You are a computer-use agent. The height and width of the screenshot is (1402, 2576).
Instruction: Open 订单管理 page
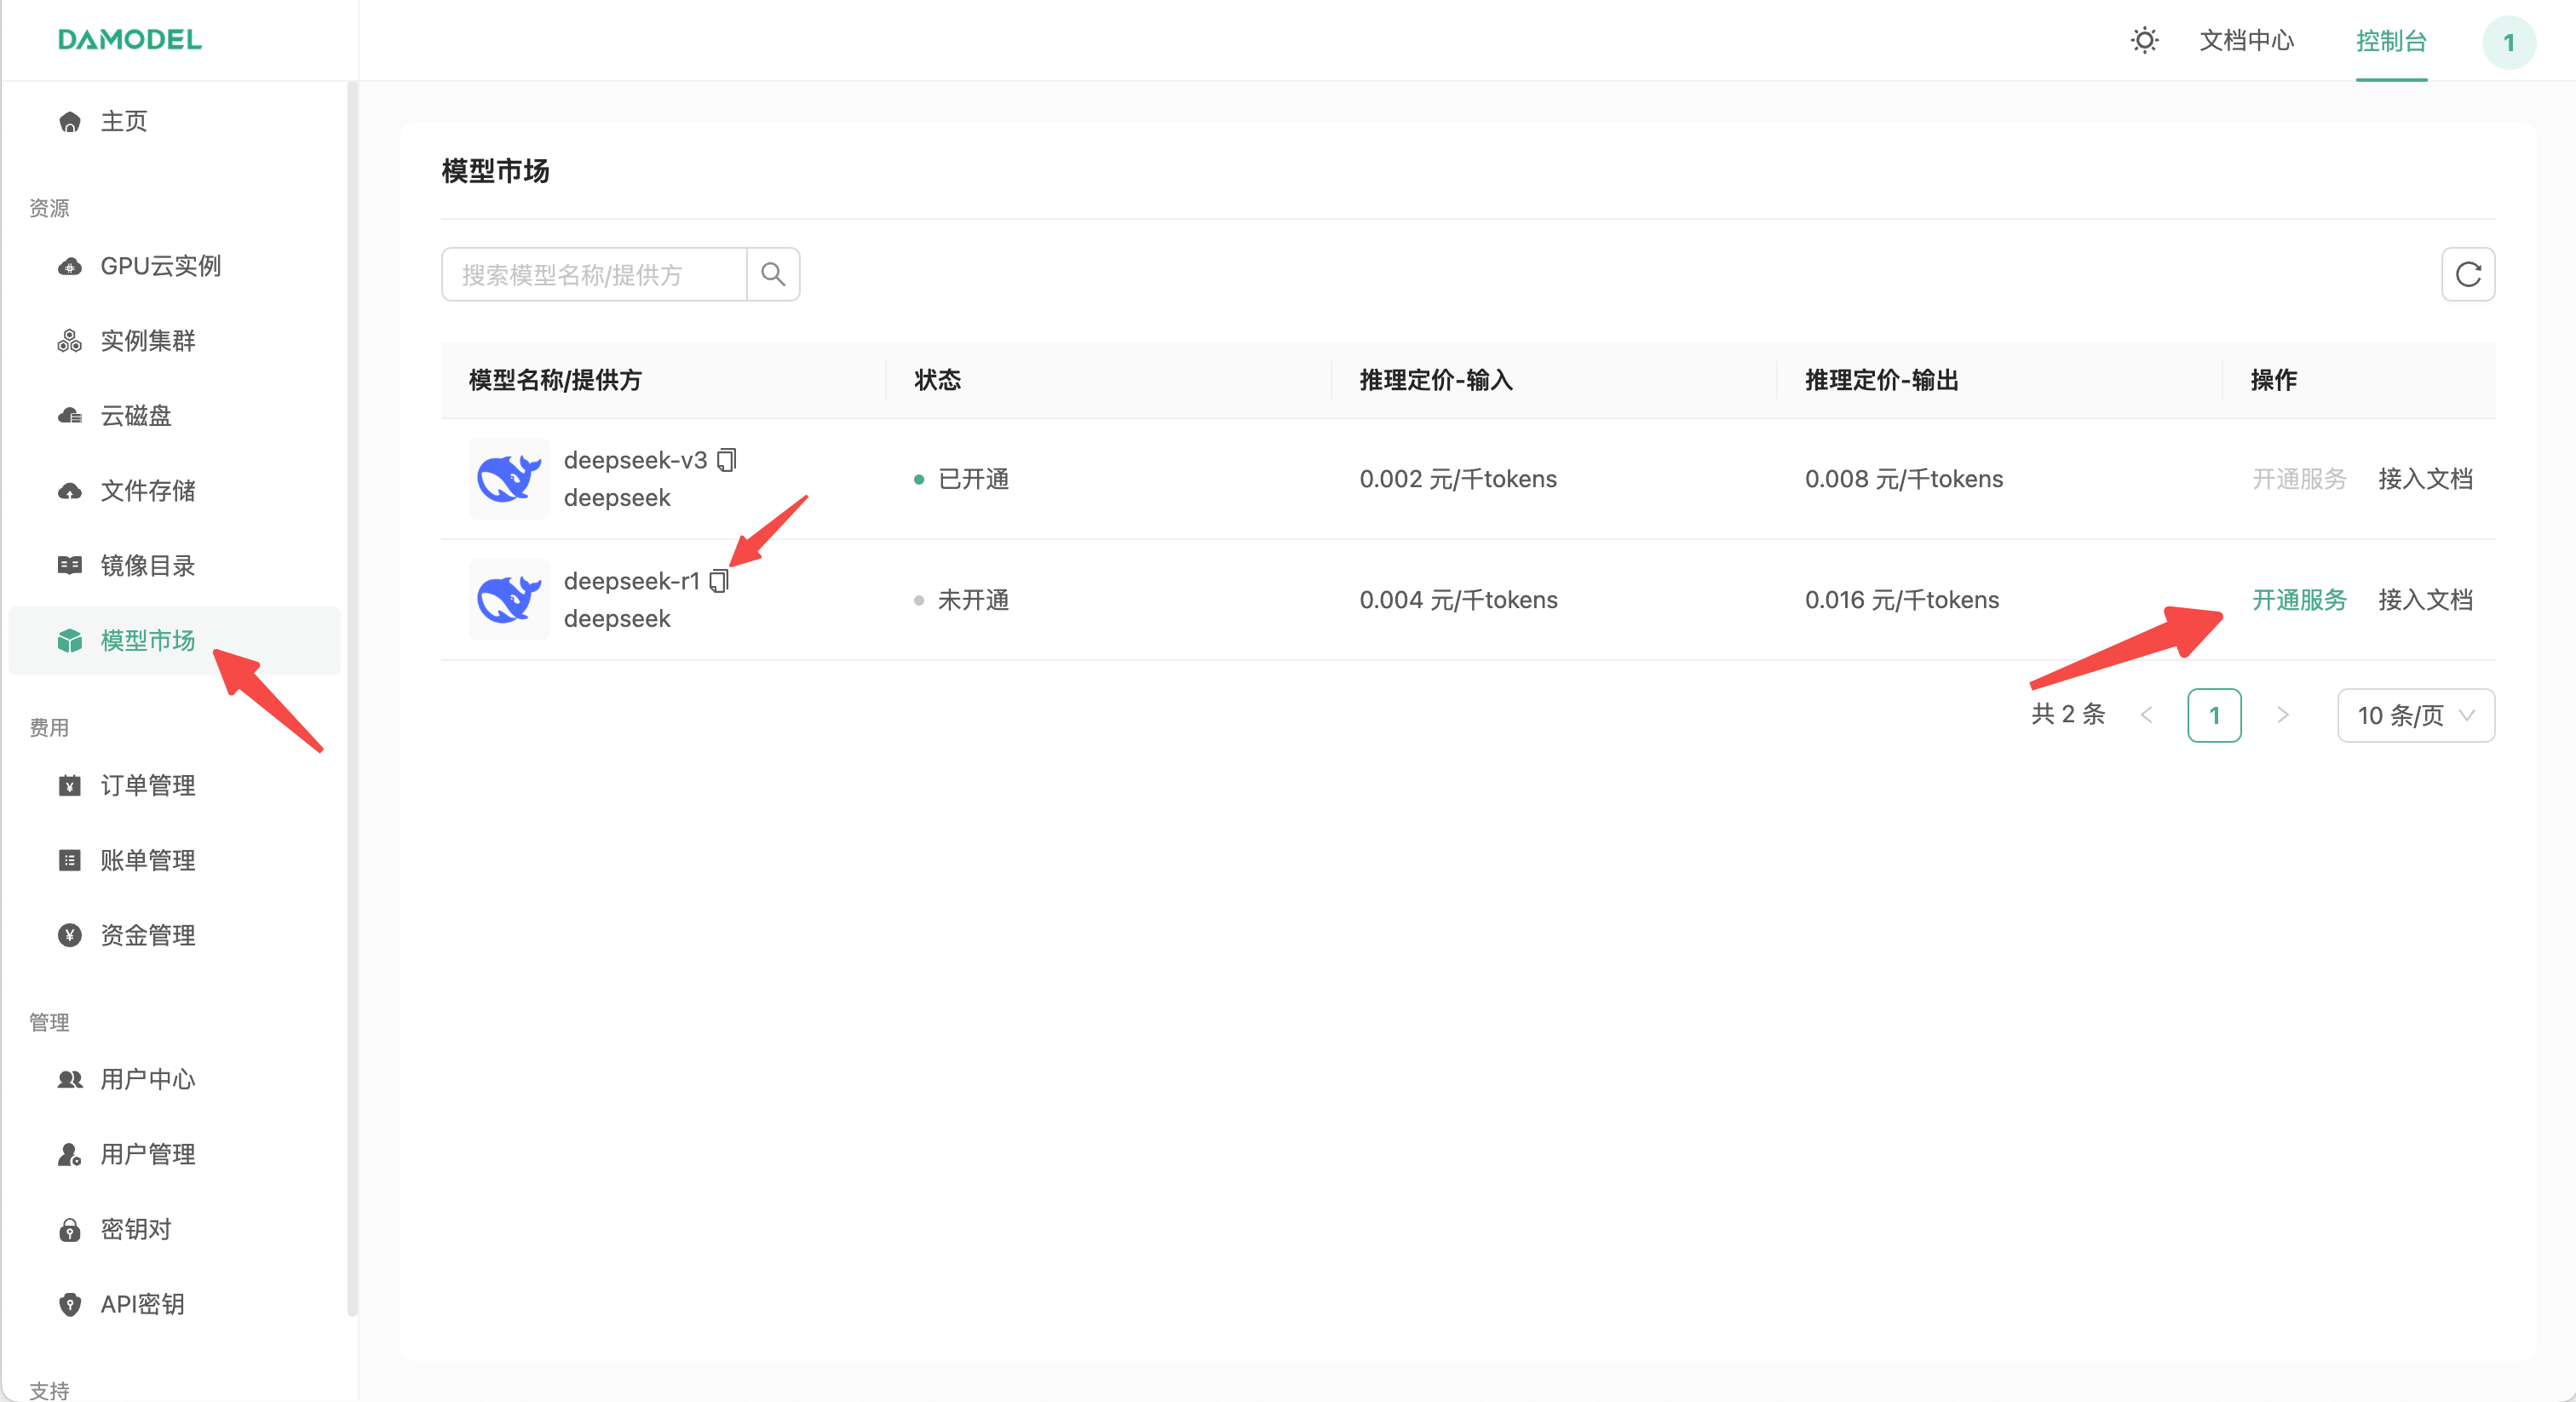coord(148,786)
